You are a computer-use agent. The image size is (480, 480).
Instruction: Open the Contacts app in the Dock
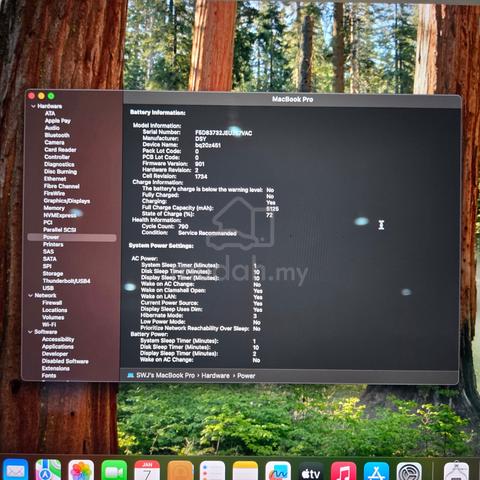(180, 470)
